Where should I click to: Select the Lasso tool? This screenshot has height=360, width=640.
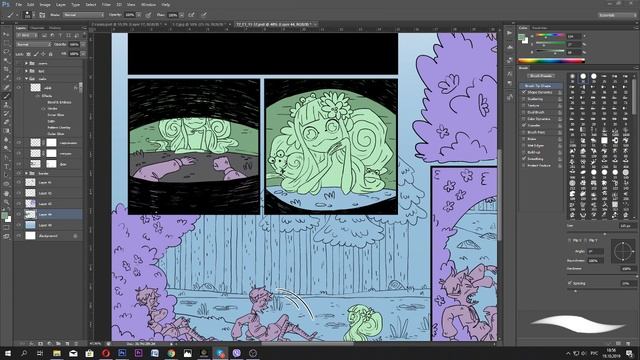pos(6,52)
